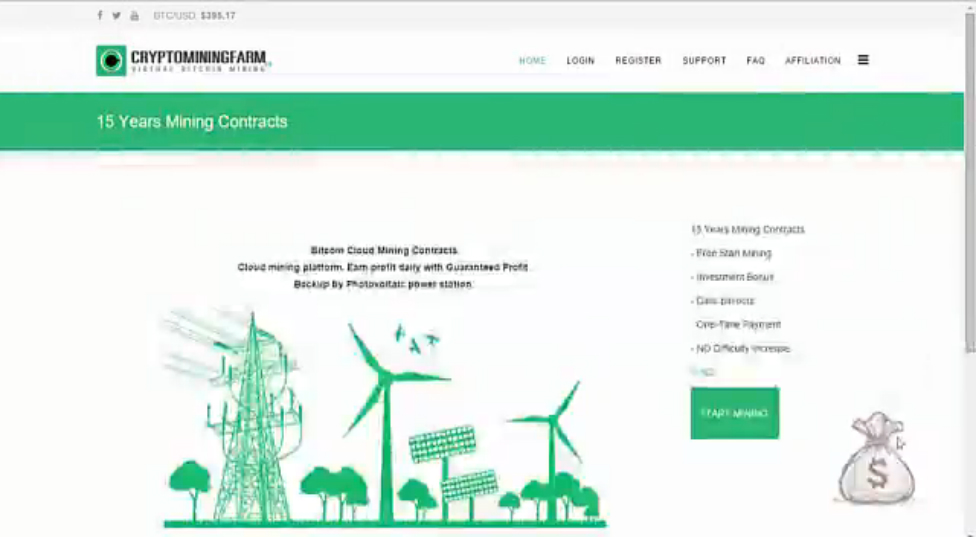Click the NO Difficulty Increase list item

point(741,348)
